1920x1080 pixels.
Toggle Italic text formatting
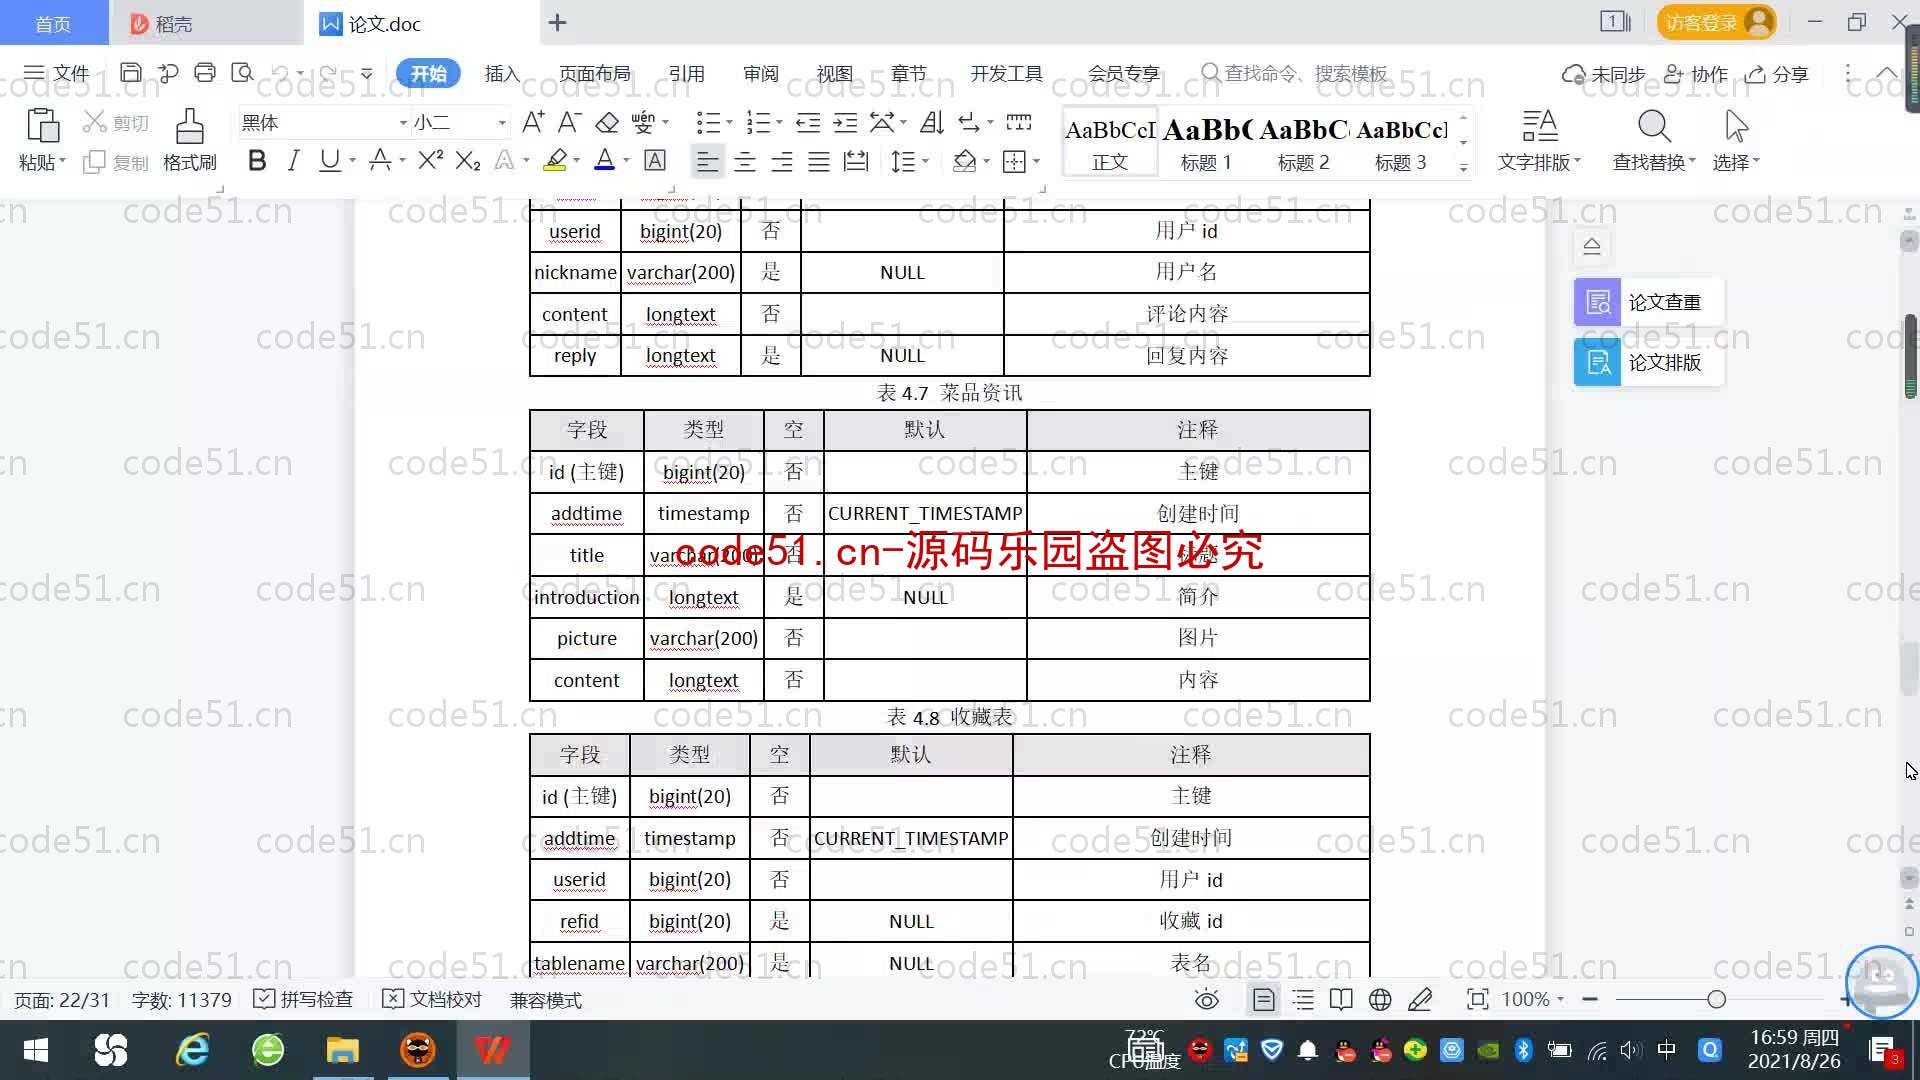293,162
